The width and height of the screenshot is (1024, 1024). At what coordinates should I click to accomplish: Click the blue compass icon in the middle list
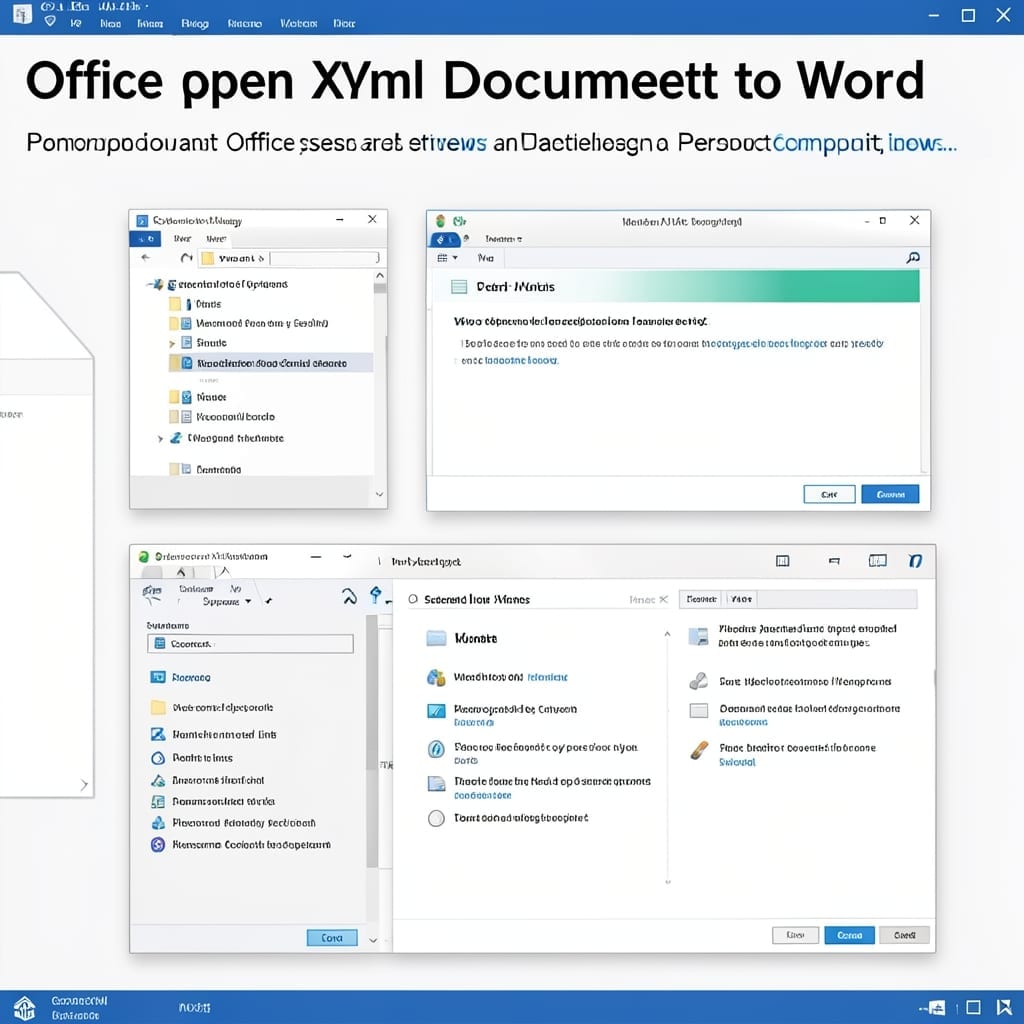[x=436, y=749]
